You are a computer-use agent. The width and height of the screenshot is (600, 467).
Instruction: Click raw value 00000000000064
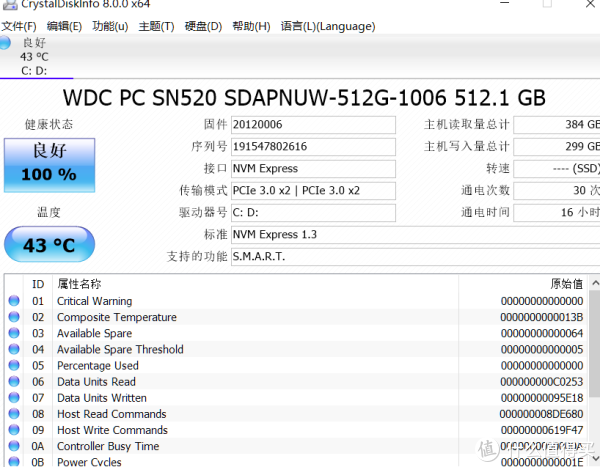click(x=541, y=333)
